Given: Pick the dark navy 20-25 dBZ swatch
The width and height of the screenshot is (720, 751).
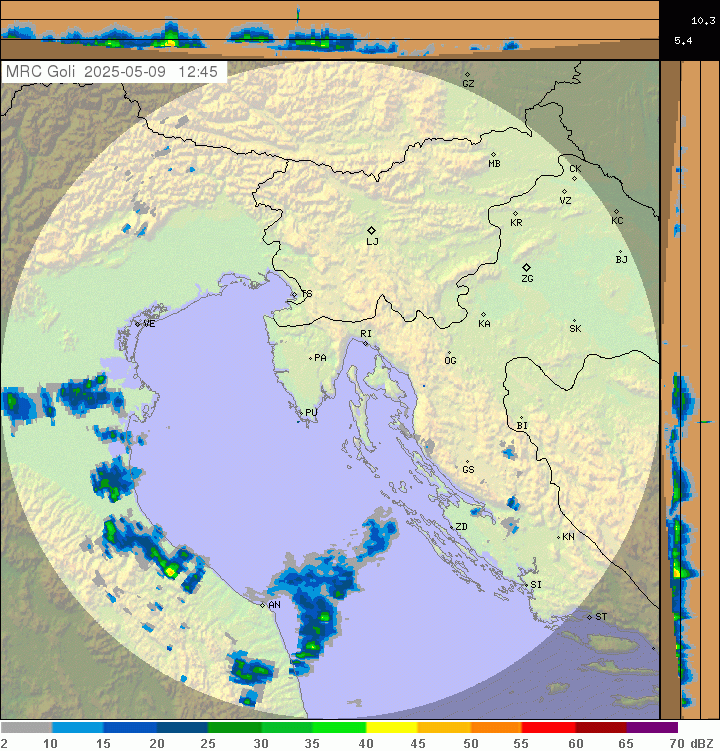Looking at the screenshot, I should point(182,728).
